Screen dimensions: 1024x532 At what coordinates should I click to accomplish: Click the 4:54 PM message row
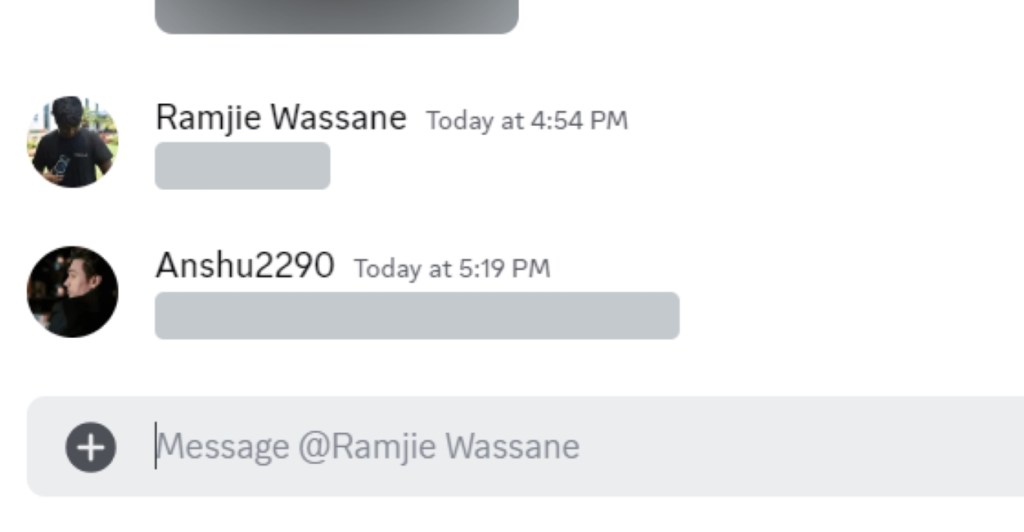pyautogui.click(x=512, y=143)
